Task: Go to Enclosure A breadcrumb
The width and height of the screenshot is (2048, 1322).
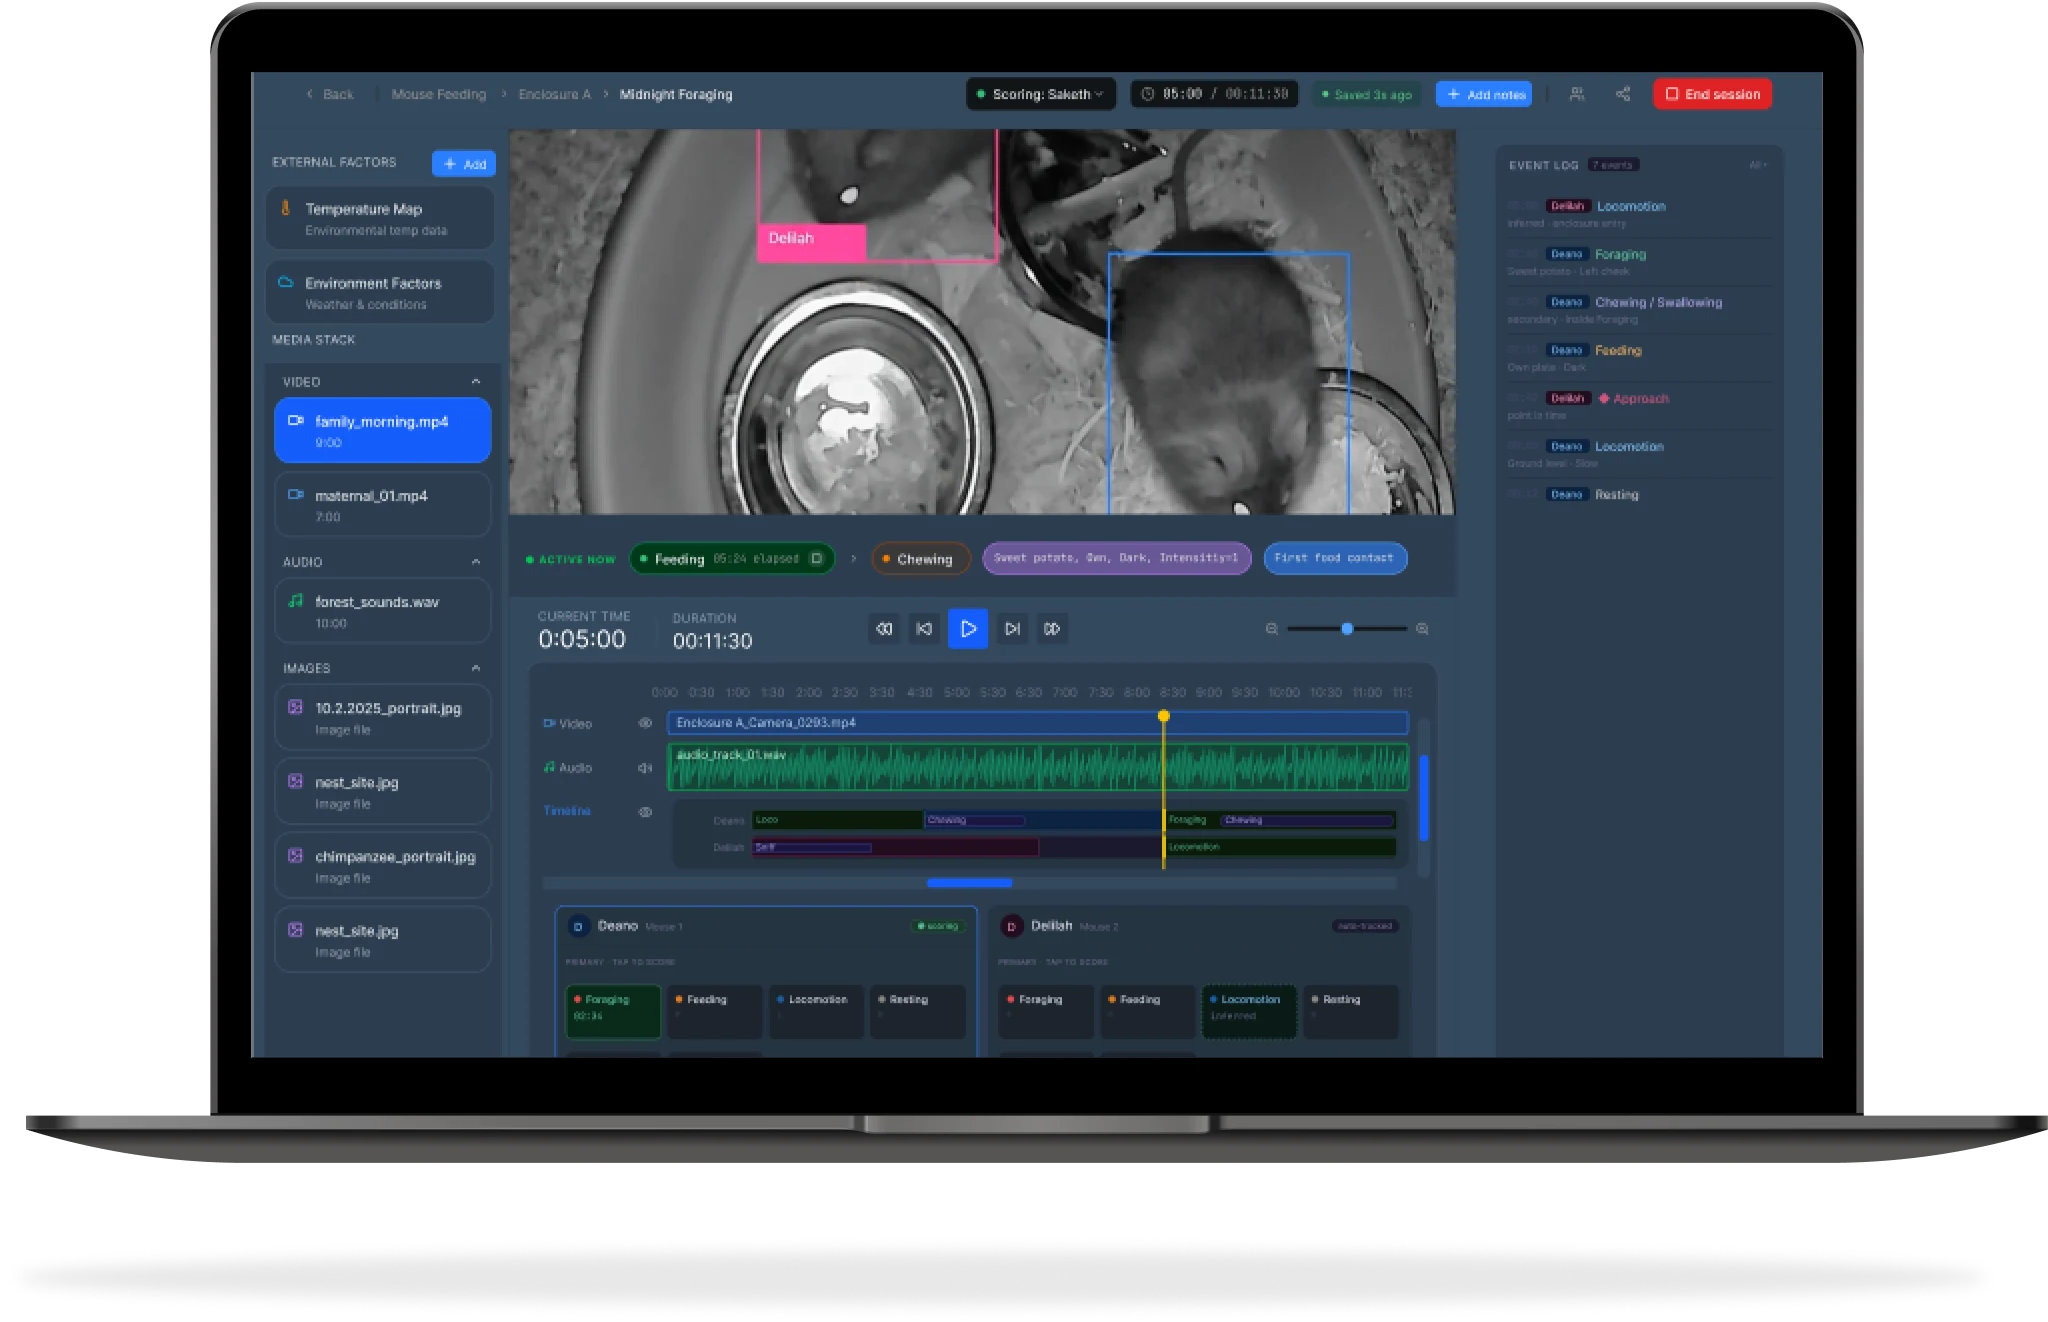Action: pos(554,94)
